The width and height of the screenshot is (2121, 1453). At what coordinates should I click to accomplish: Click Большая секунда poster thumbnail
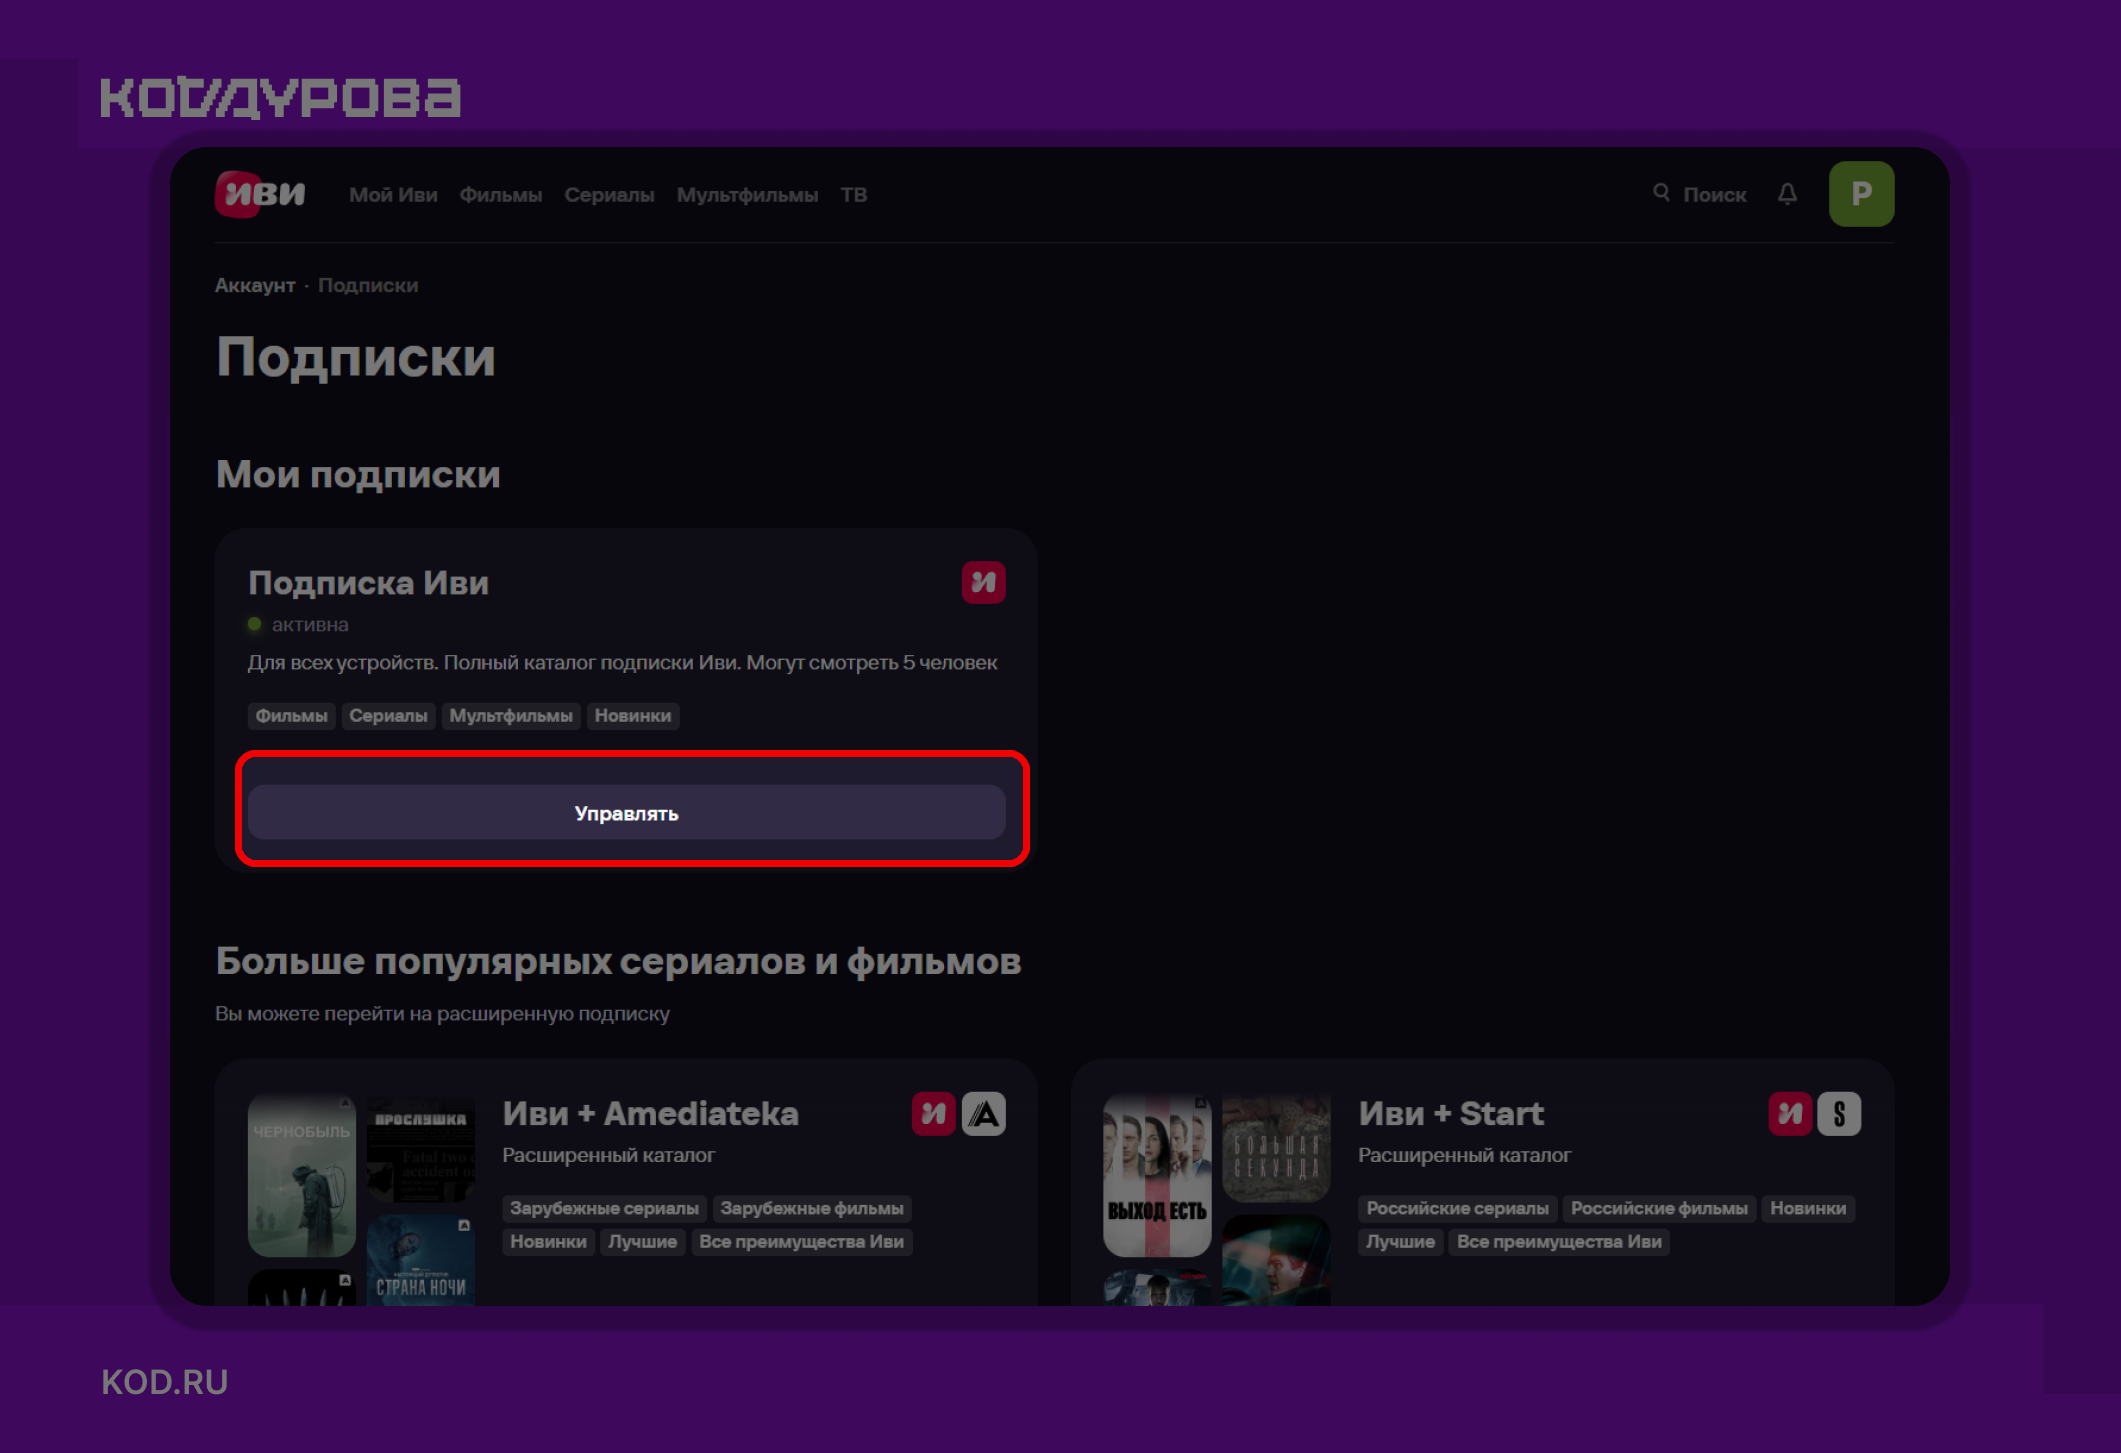coord(1276,1148)
